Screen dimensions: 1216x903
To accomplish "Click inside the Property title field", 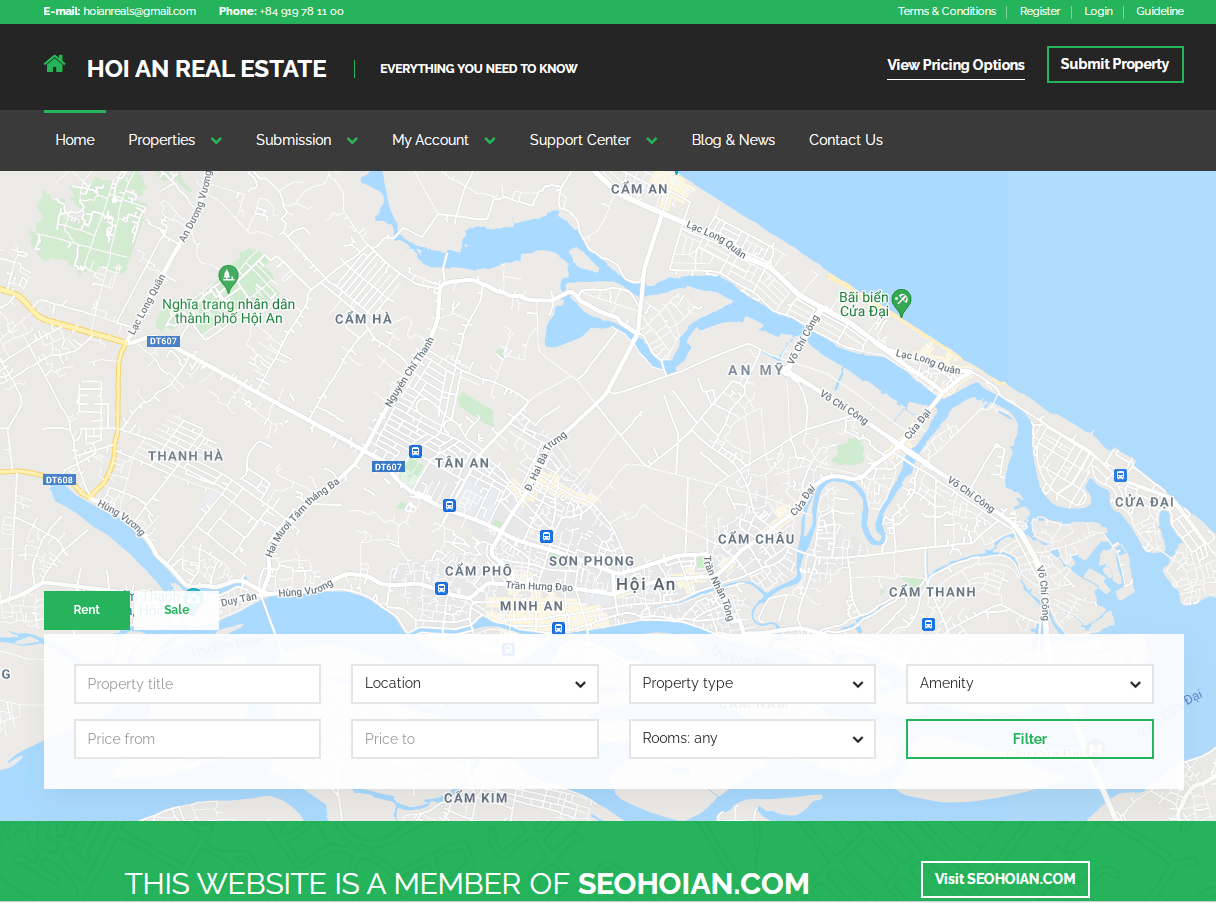I will tap(197, 683).
